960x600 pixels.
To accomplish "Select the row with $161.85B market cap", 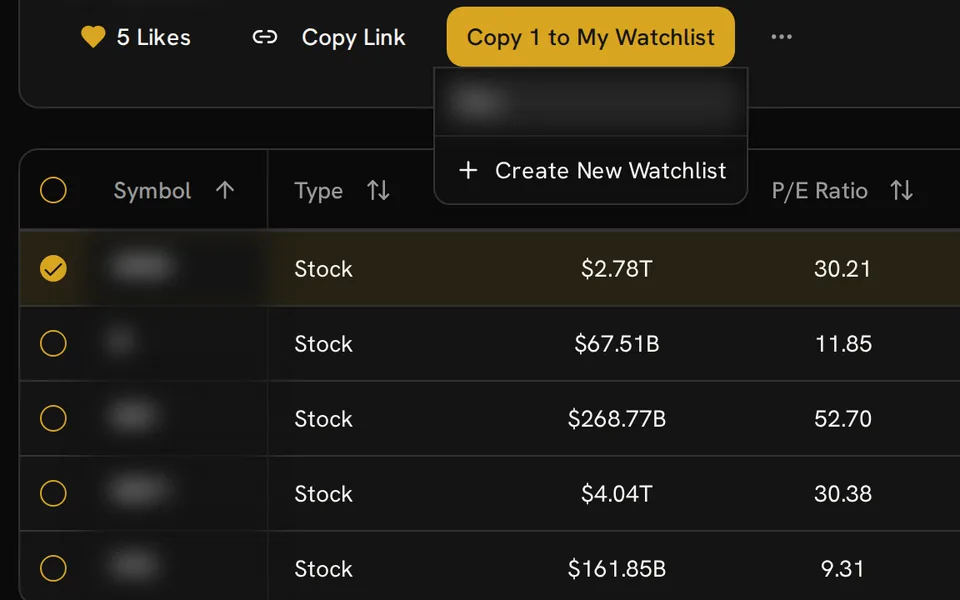I will (53, 569).
